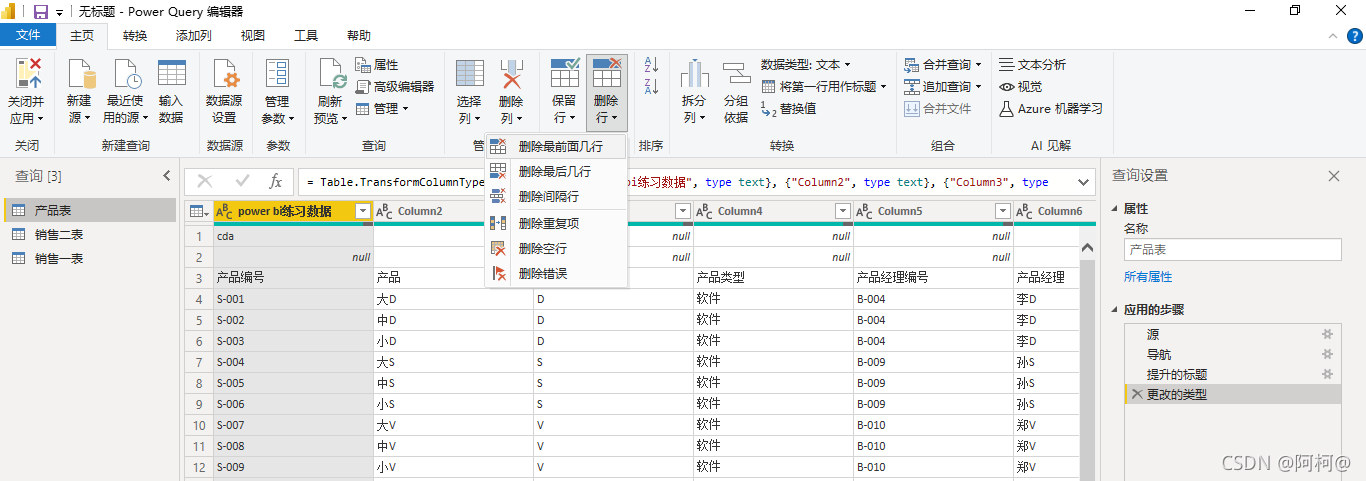The image size is (1366, 481).
Task: Open Data Type: Text (数据类型: 文本) dropdown
Action: tap(807, 64)
